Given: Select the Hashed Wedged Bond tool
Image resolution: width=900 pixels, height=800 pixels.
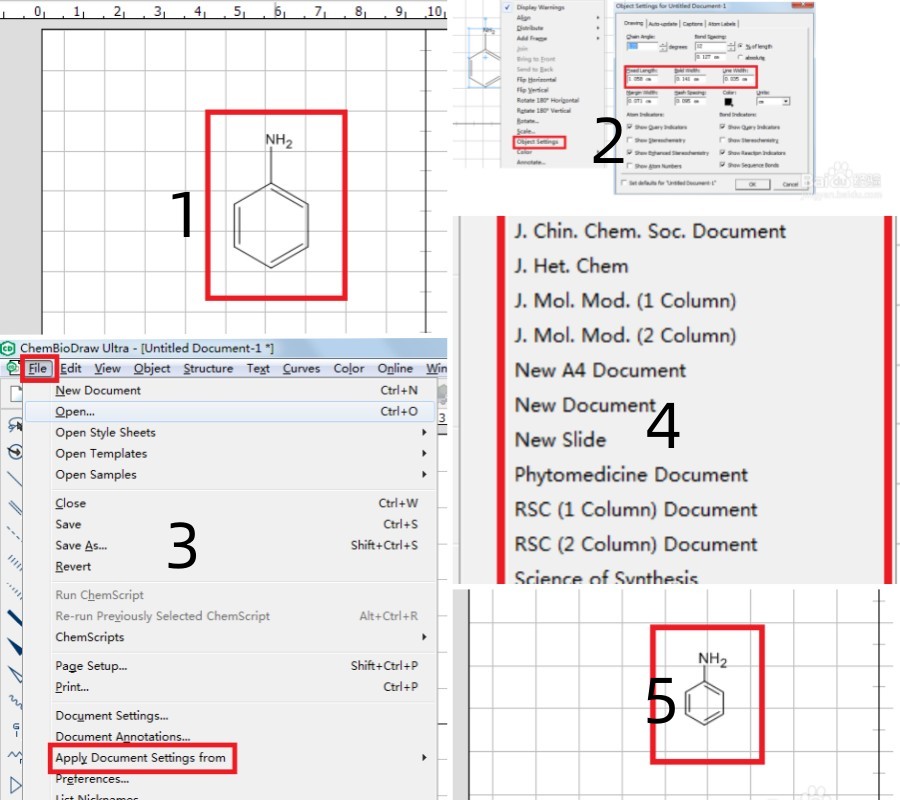Looking at the screenshot, I should (x=14, y=589).
